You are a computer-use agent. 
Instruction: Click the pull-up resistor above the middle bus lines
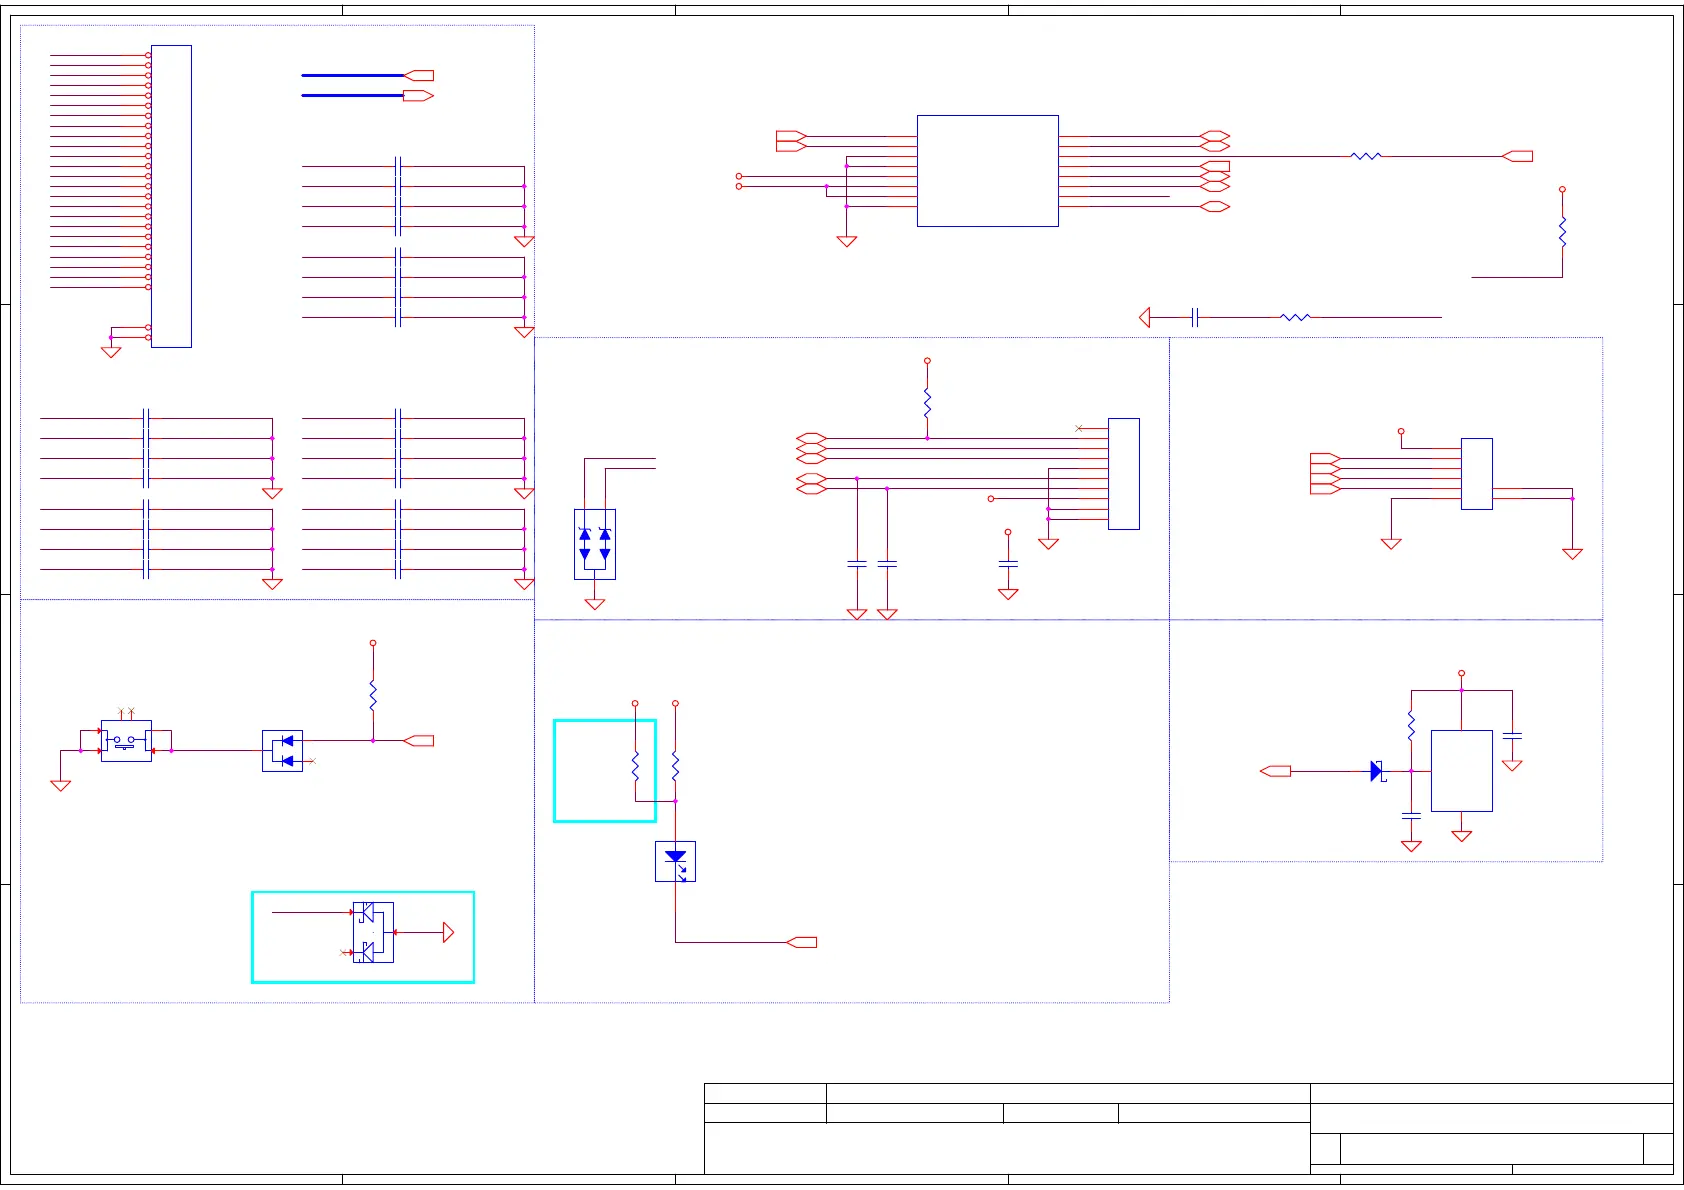[x=927, y=403]
